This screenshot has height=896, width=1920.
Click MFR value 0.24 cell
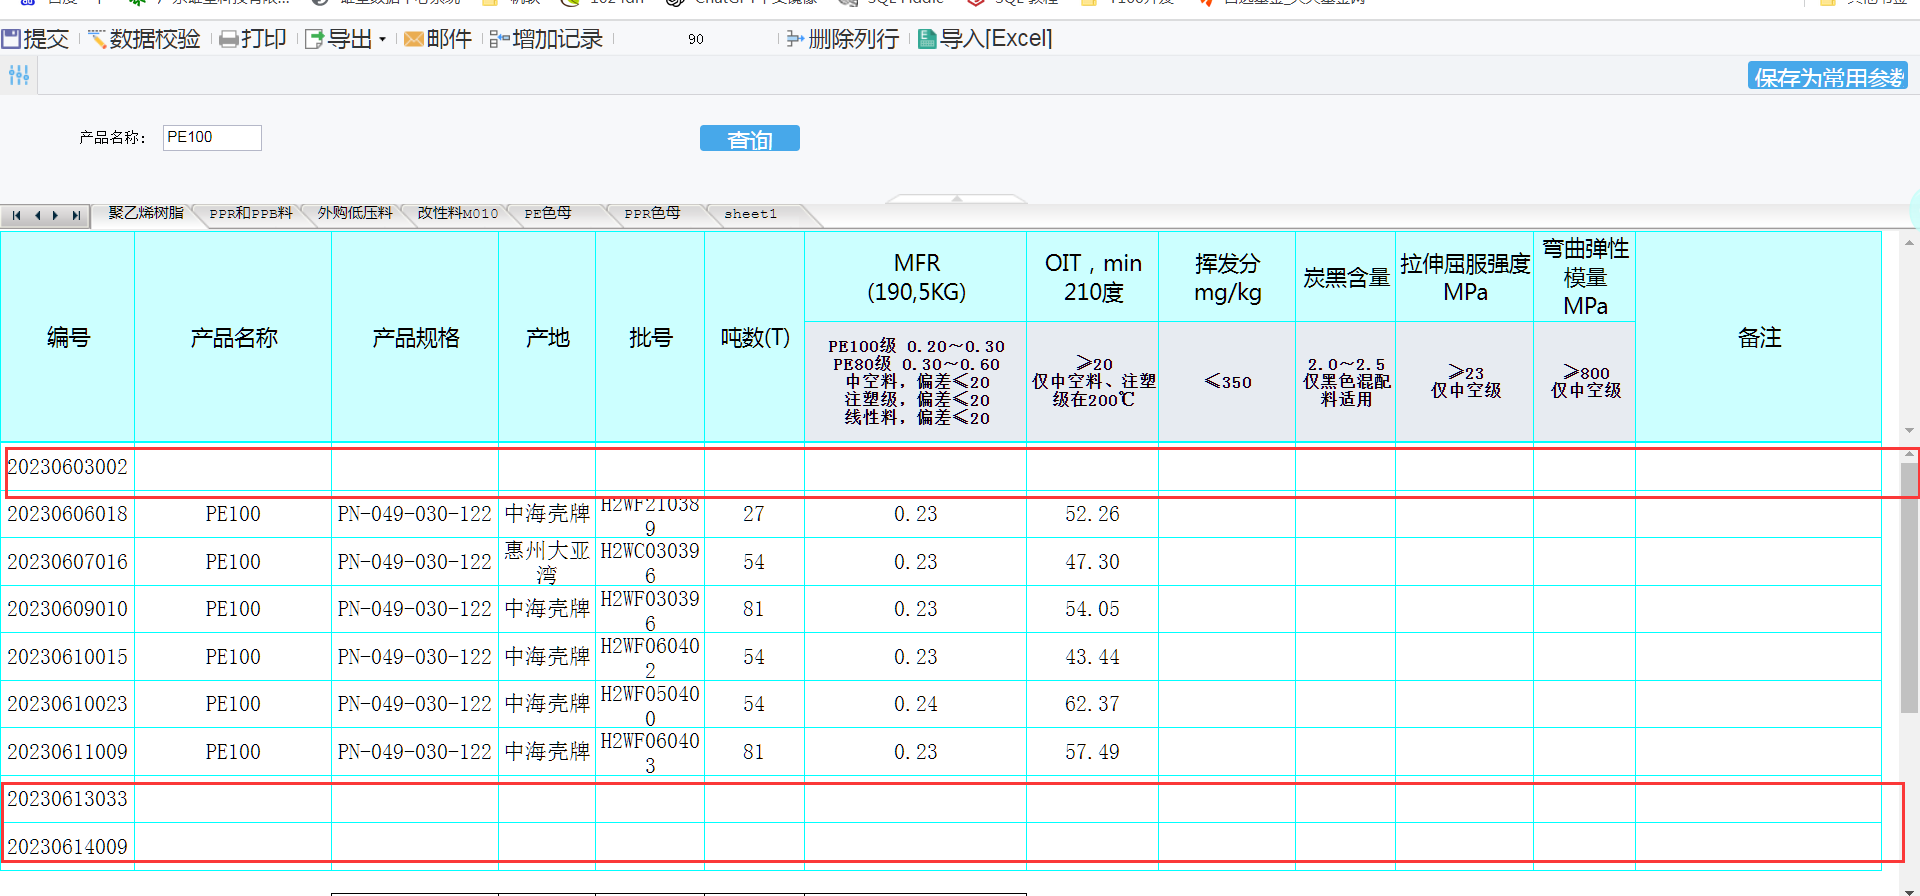point(916,704)
